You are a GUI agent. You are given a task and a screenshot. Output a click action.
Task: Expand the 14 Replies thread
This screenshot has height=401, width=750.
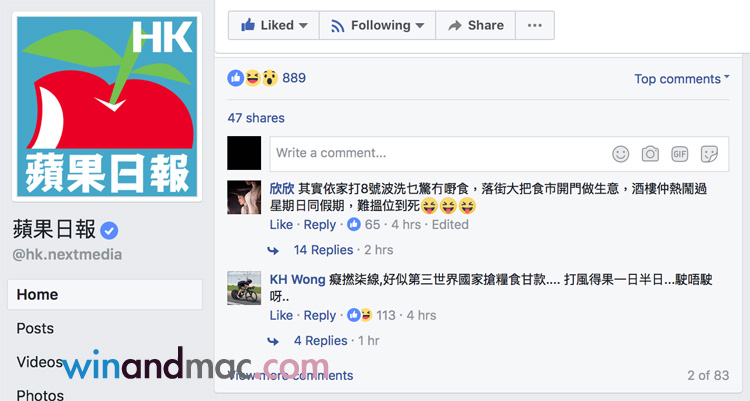tap(323, 250)
